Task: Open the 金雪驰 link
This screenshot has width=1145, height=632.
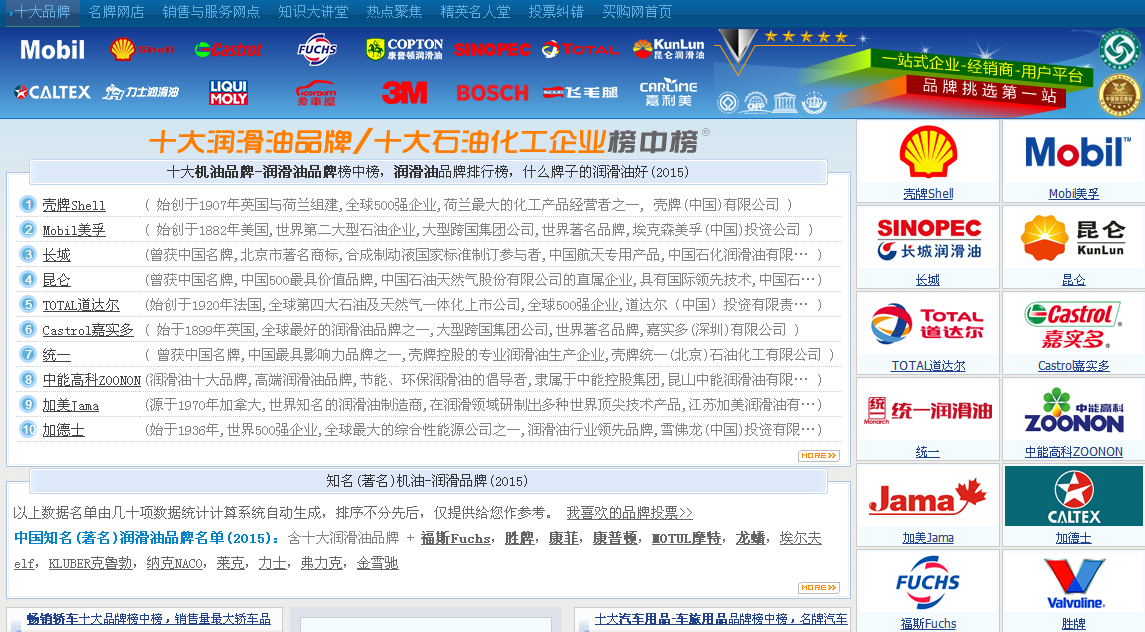Action: pos(378,563)
